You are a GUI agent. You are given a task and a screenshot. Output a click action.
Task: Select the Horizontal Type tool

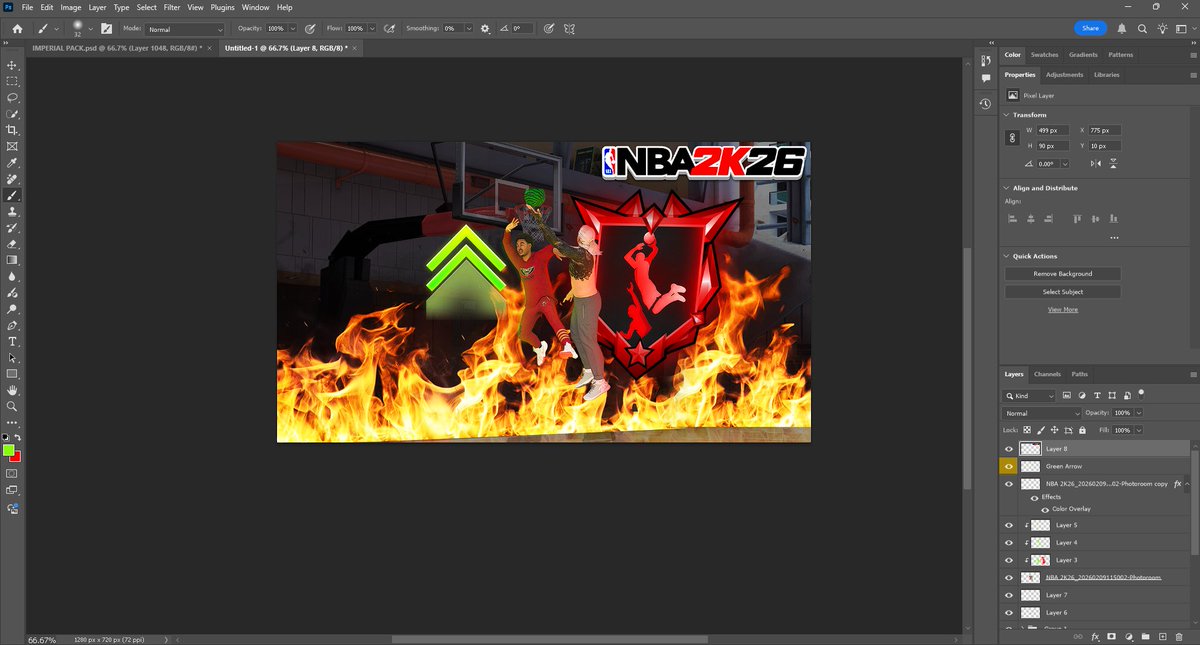tap(12, 342)
